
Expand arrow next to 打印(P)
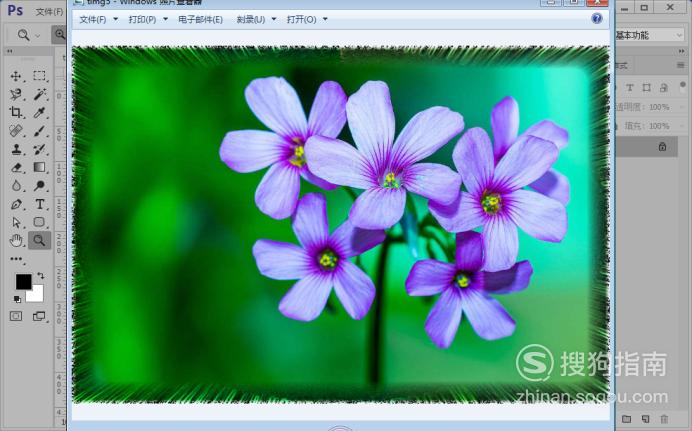(x=165, y=19)
